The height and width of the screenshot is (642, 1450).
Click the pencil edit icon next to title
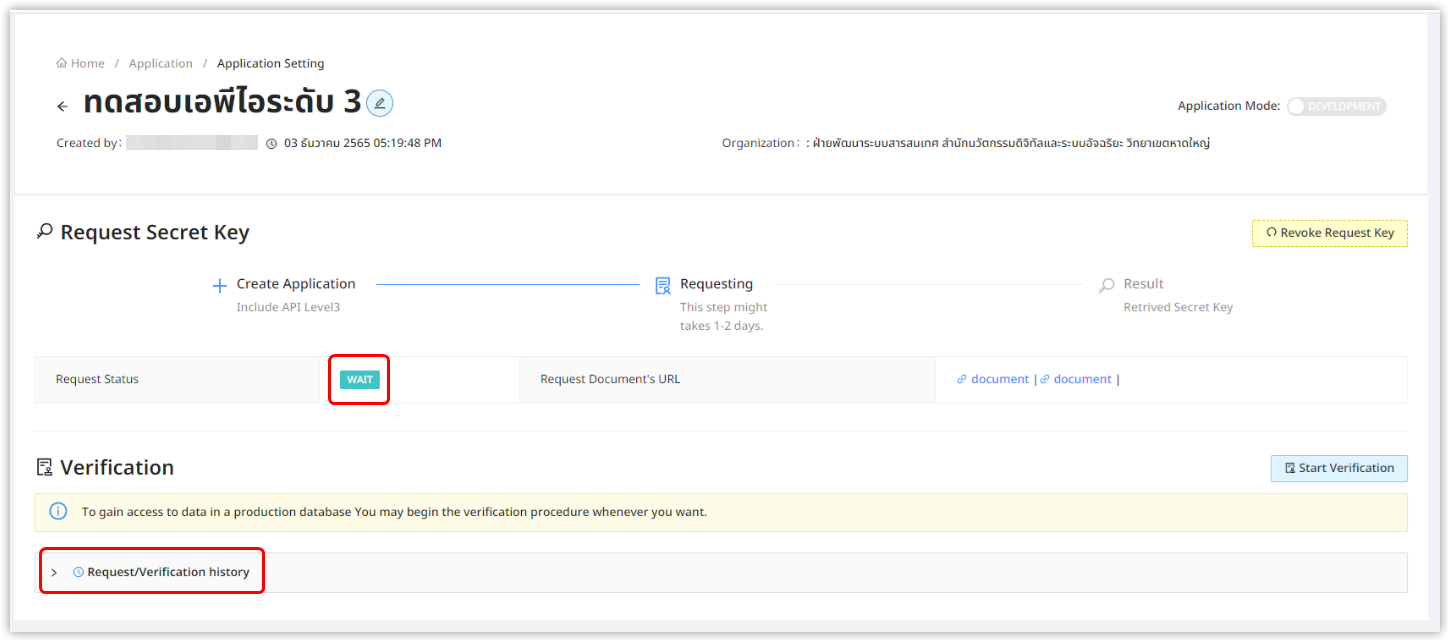click(380, 103)
